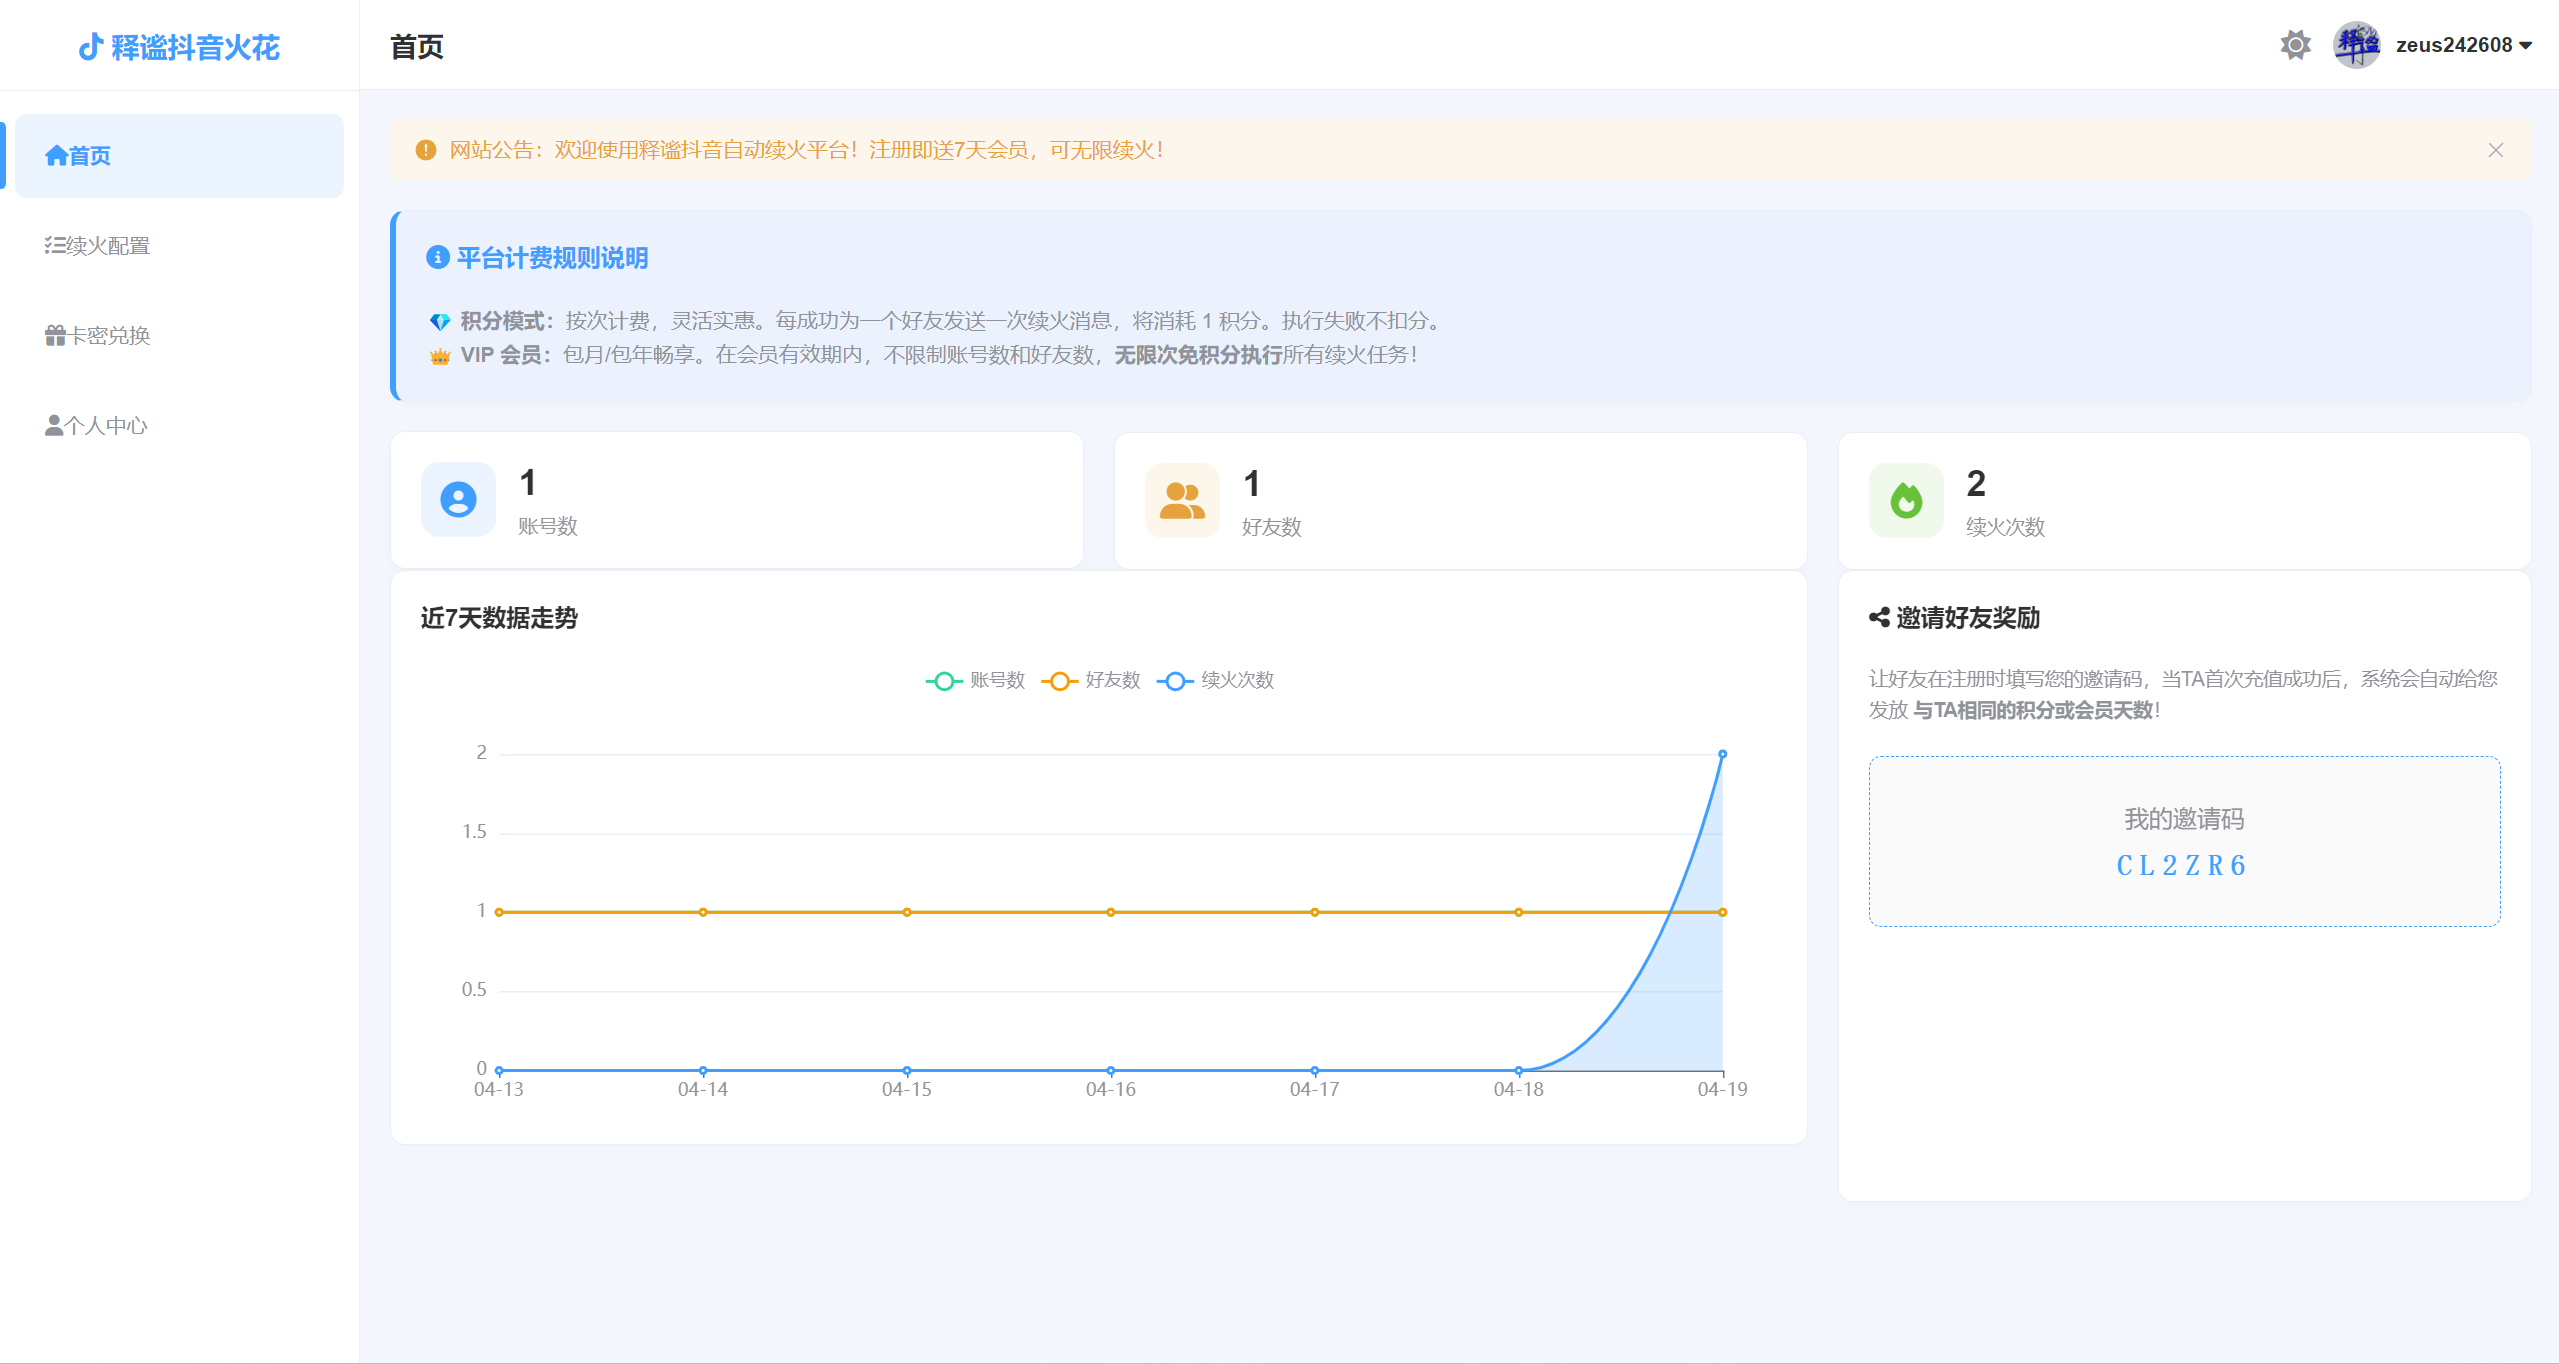Toggle 账号数 legend series in chart
Screen dimensions: 2559x1364
[x=975, y=681]
